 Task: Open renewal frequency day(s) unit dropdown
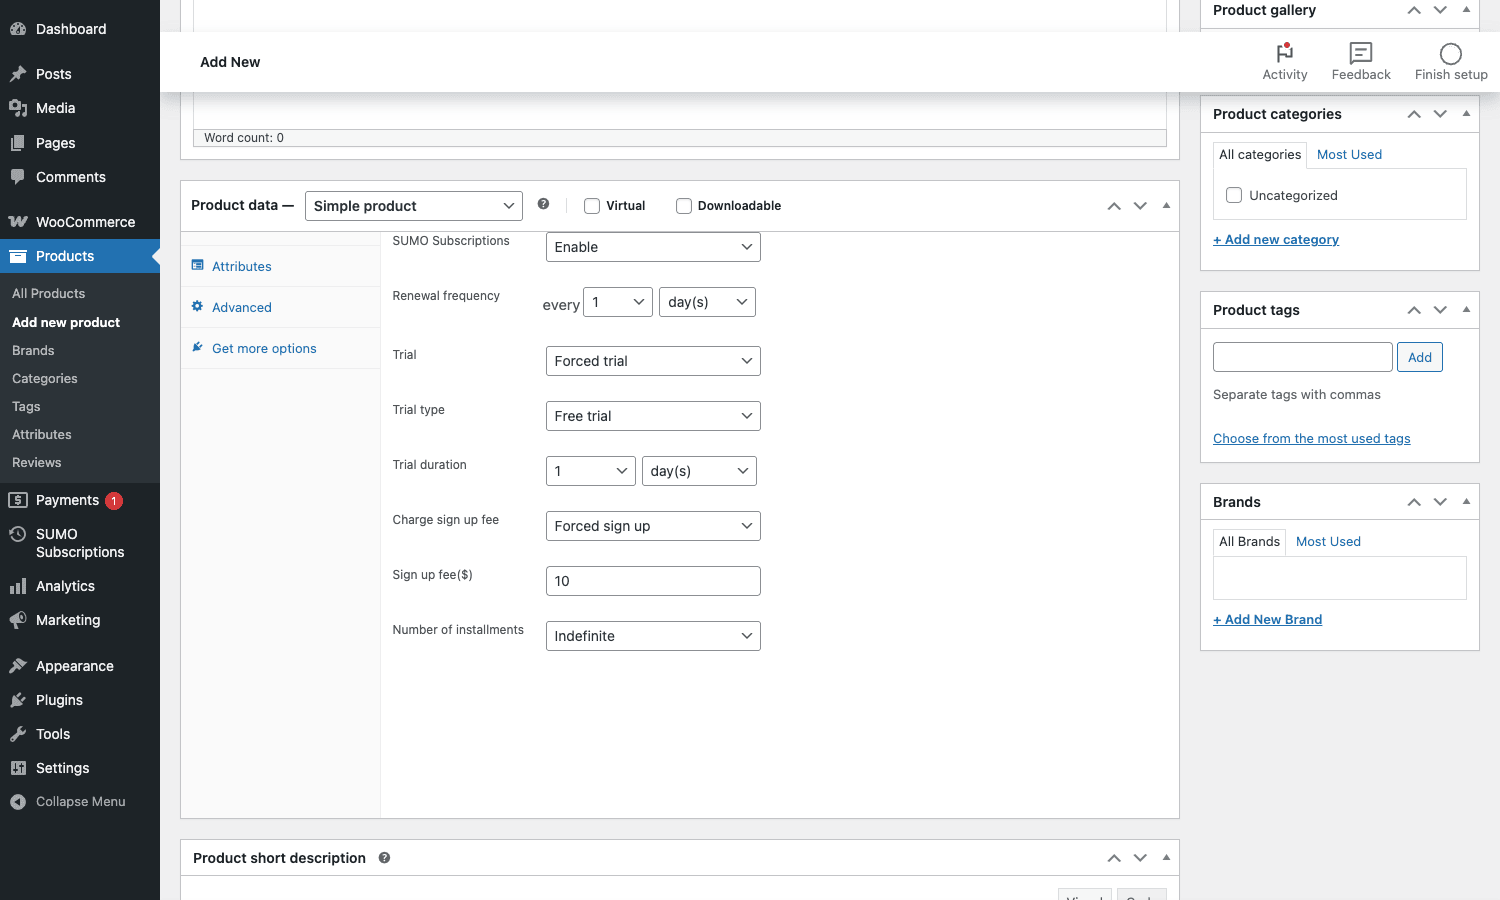(x=708, y=302)
